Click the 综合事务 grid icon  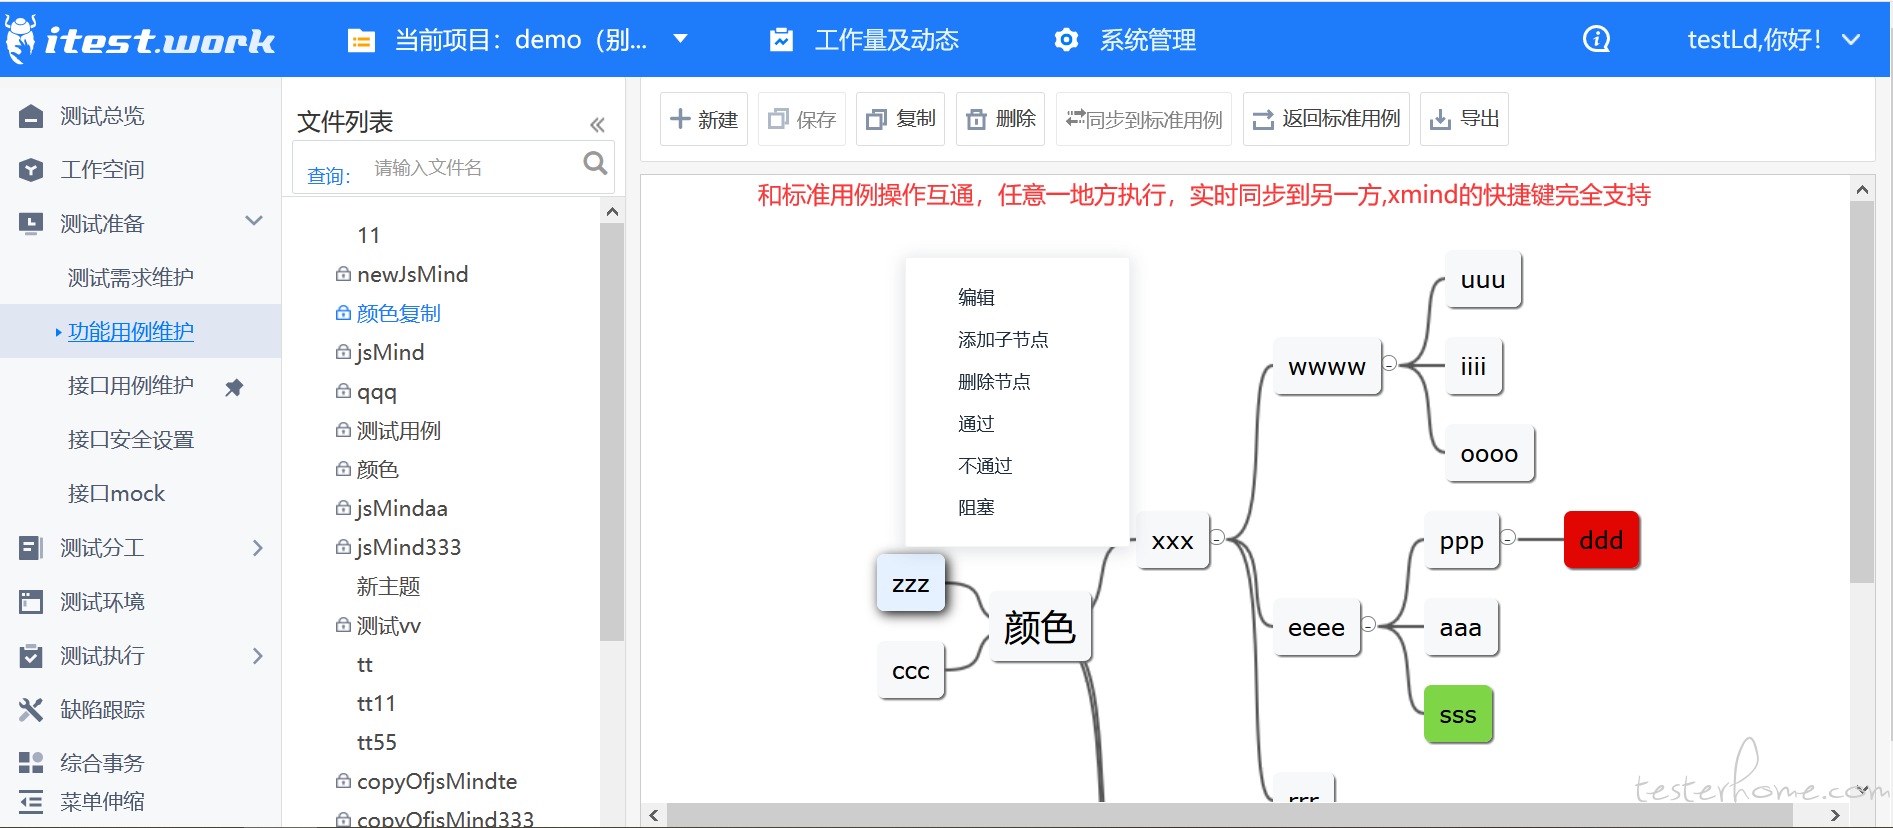(31, 763)
